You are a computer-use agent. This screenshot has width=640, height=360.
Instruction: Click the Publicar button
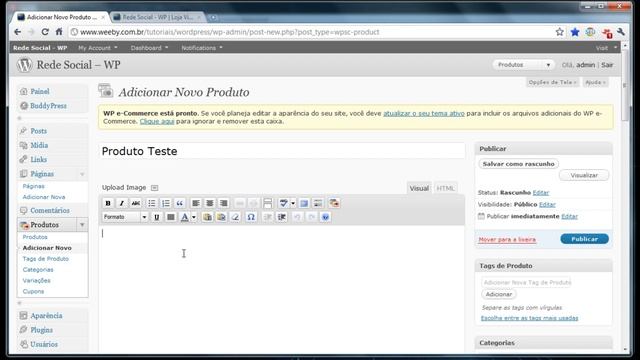(584, 239)
